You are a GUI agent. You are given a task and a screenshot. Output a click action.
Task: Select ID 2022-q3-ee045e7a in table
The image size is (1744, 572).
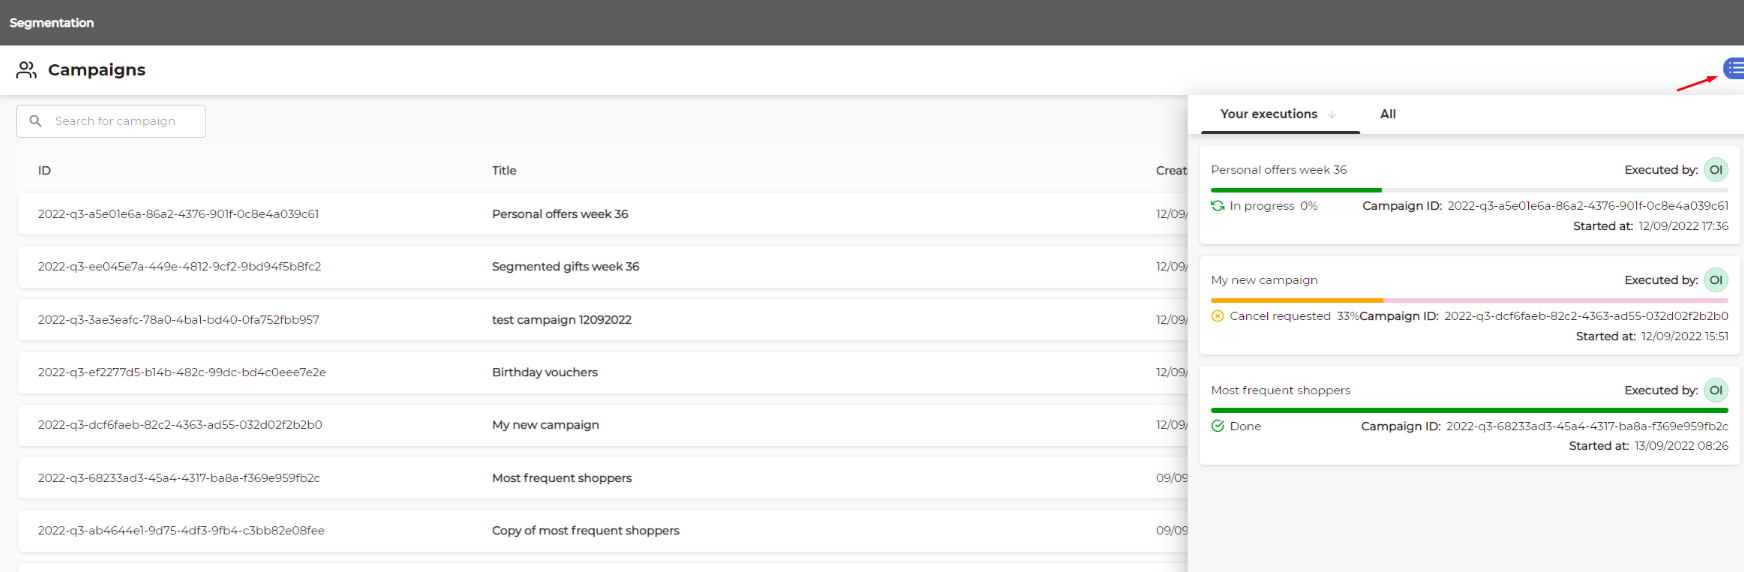pyautogui.click(x=179, y=267)
